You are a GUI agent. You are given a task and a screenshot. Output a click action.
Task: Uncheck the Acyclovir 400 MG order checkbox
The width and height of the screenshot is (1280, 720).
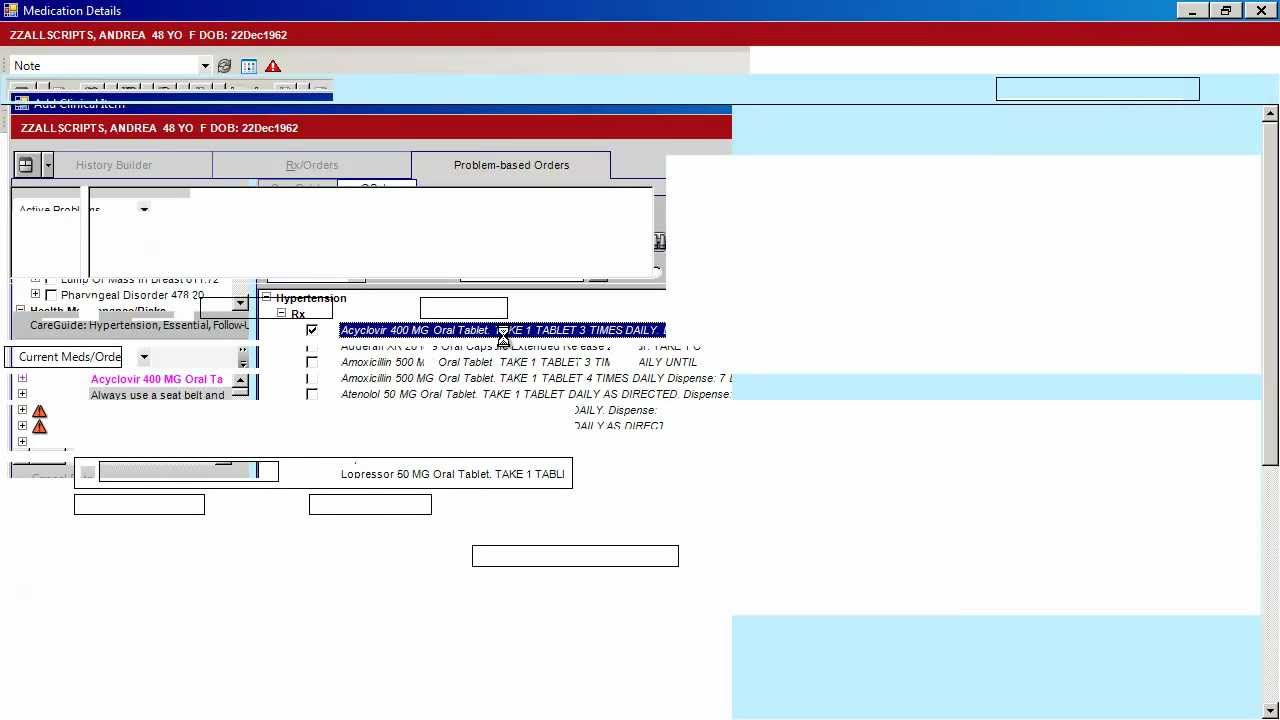tap(312, 330)
